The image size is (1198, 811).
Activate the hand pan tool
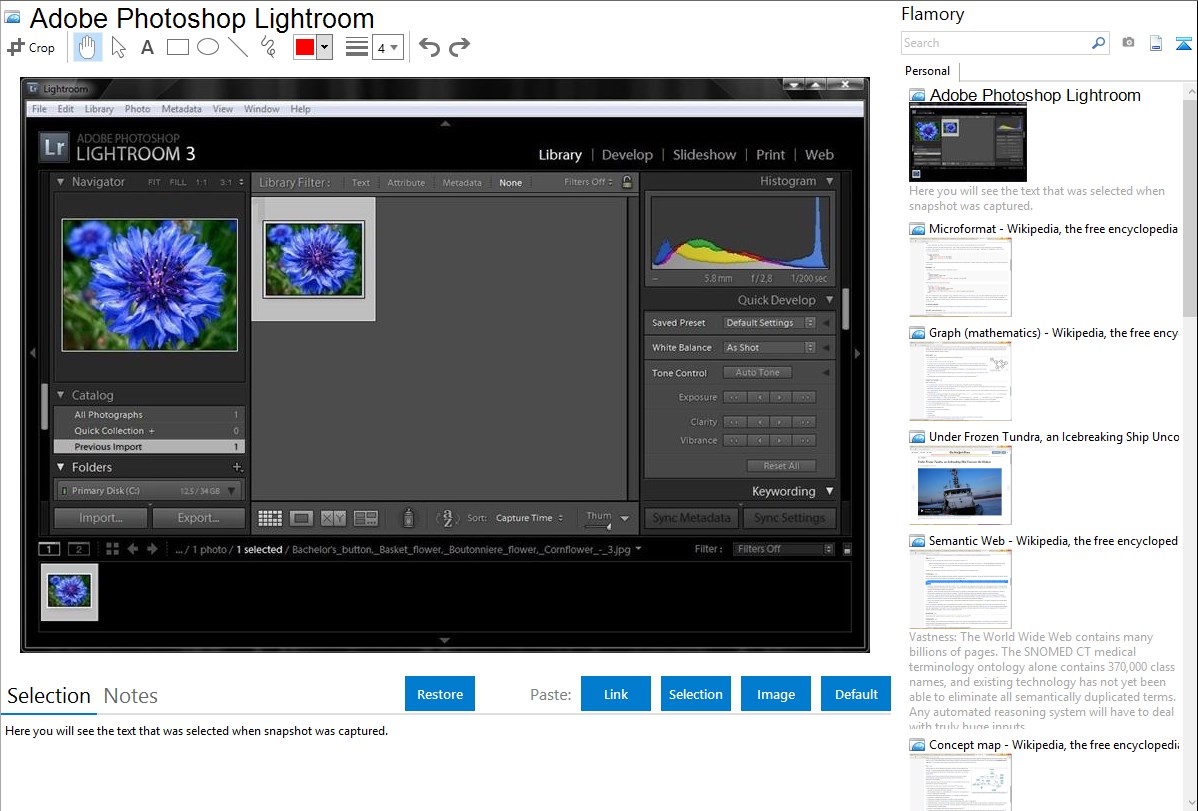(x=87, y=47)
